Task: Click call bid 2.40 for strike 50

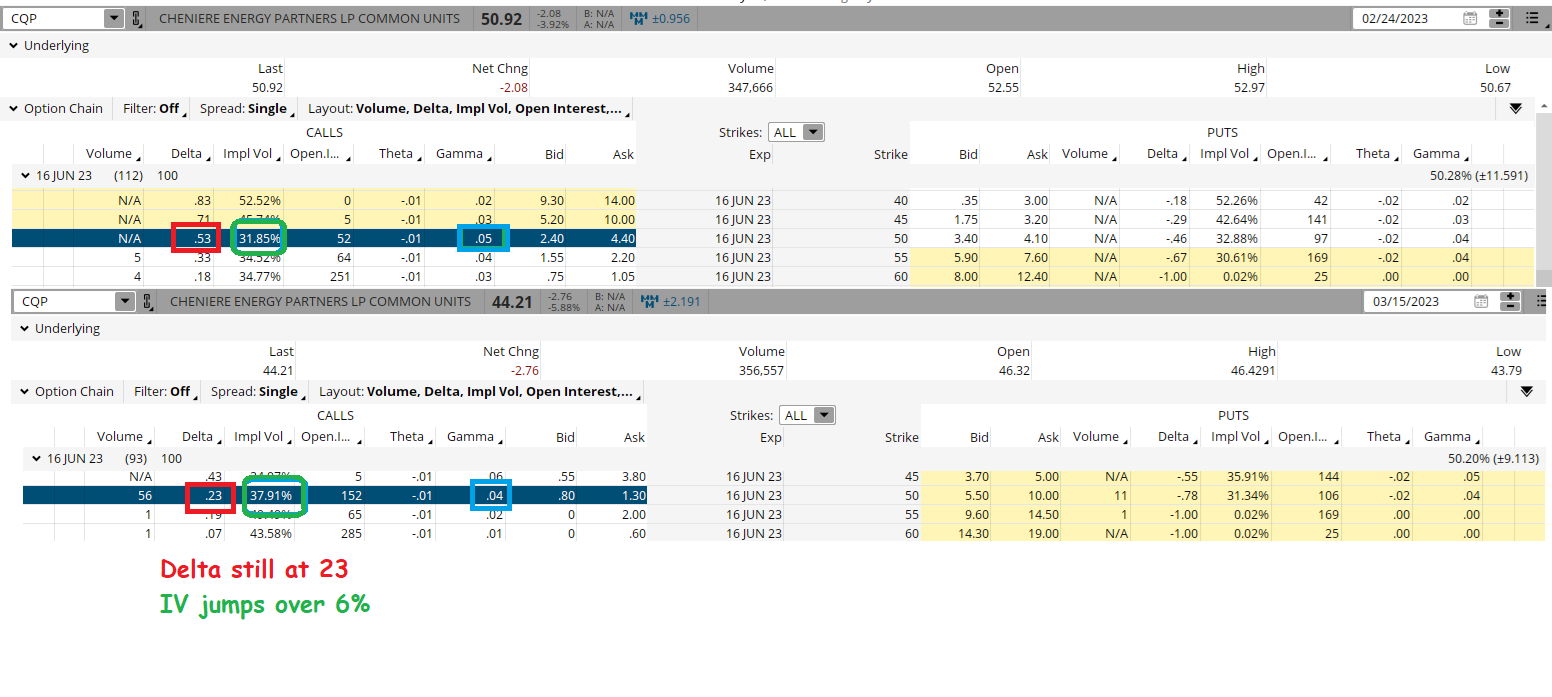Action: pos(551,239)
